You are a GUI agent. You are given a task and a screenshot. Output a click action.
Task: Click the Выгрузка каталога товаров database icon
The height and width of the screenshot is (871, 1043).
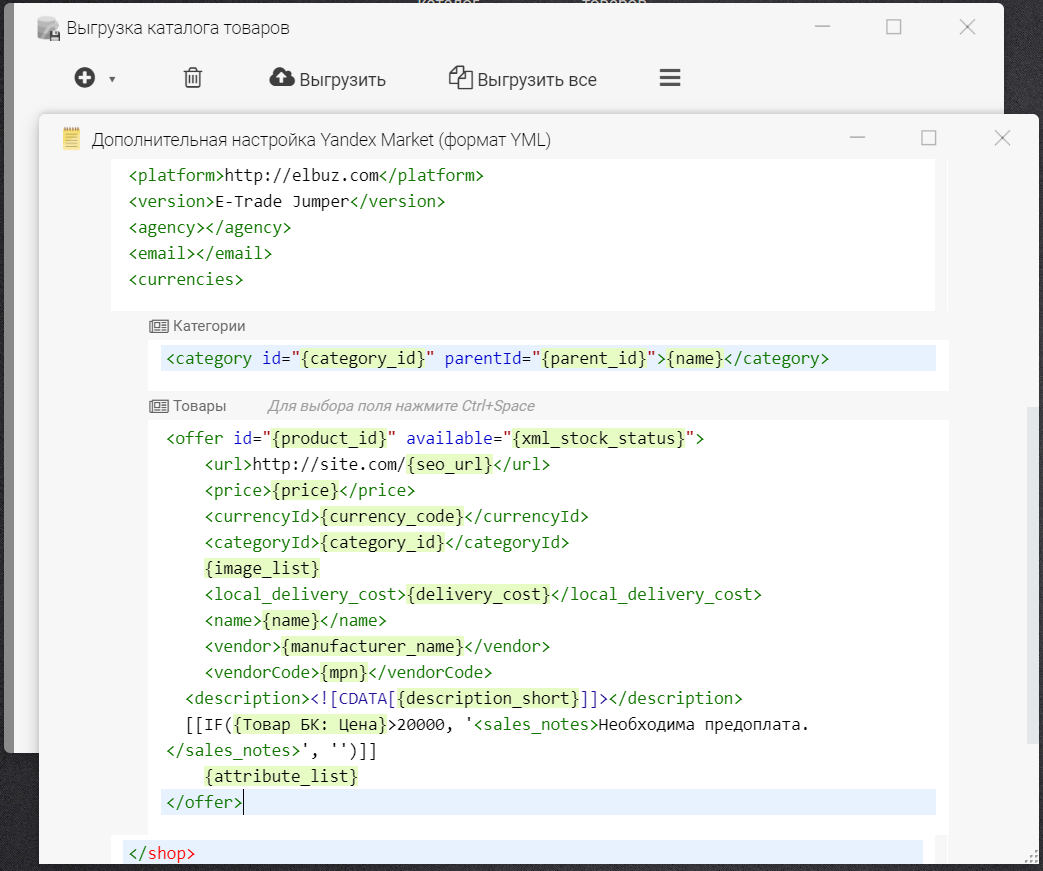pyautogui.click(x=49, y=29)
